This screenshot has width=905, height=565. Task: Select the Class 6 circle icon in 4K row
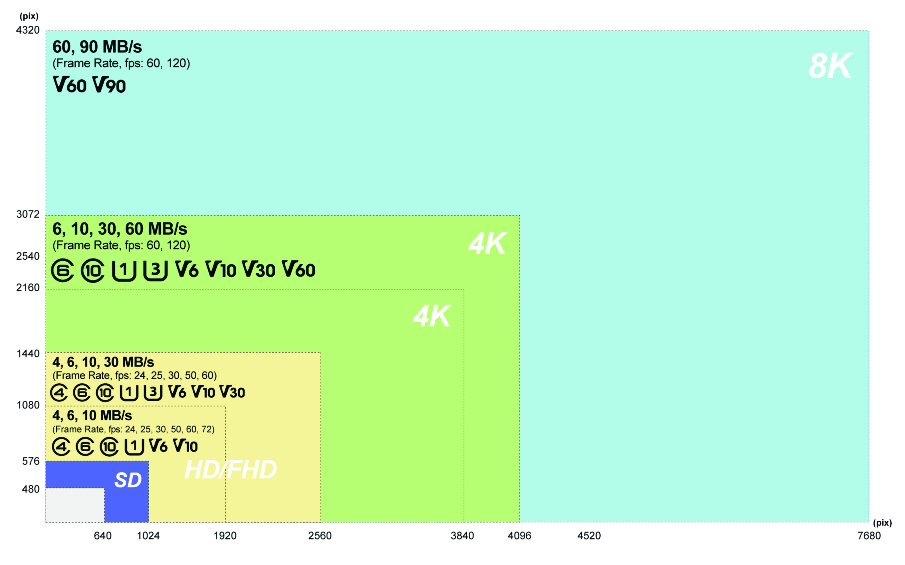pyautogui.click(x=62, y=270)
